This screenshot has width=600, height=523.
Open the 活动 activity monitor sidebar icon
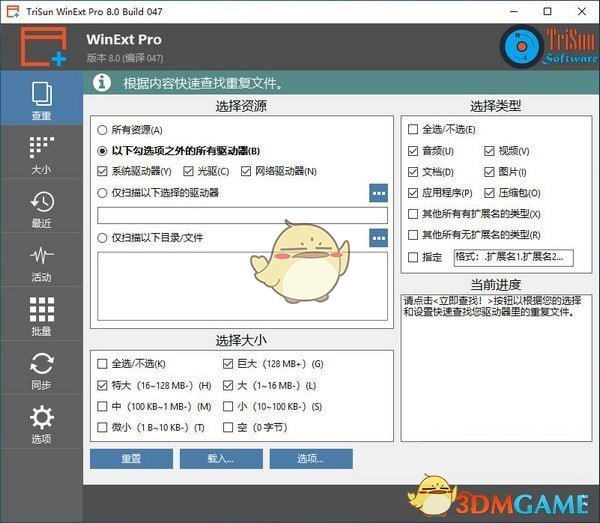click(x=41, y=261)
